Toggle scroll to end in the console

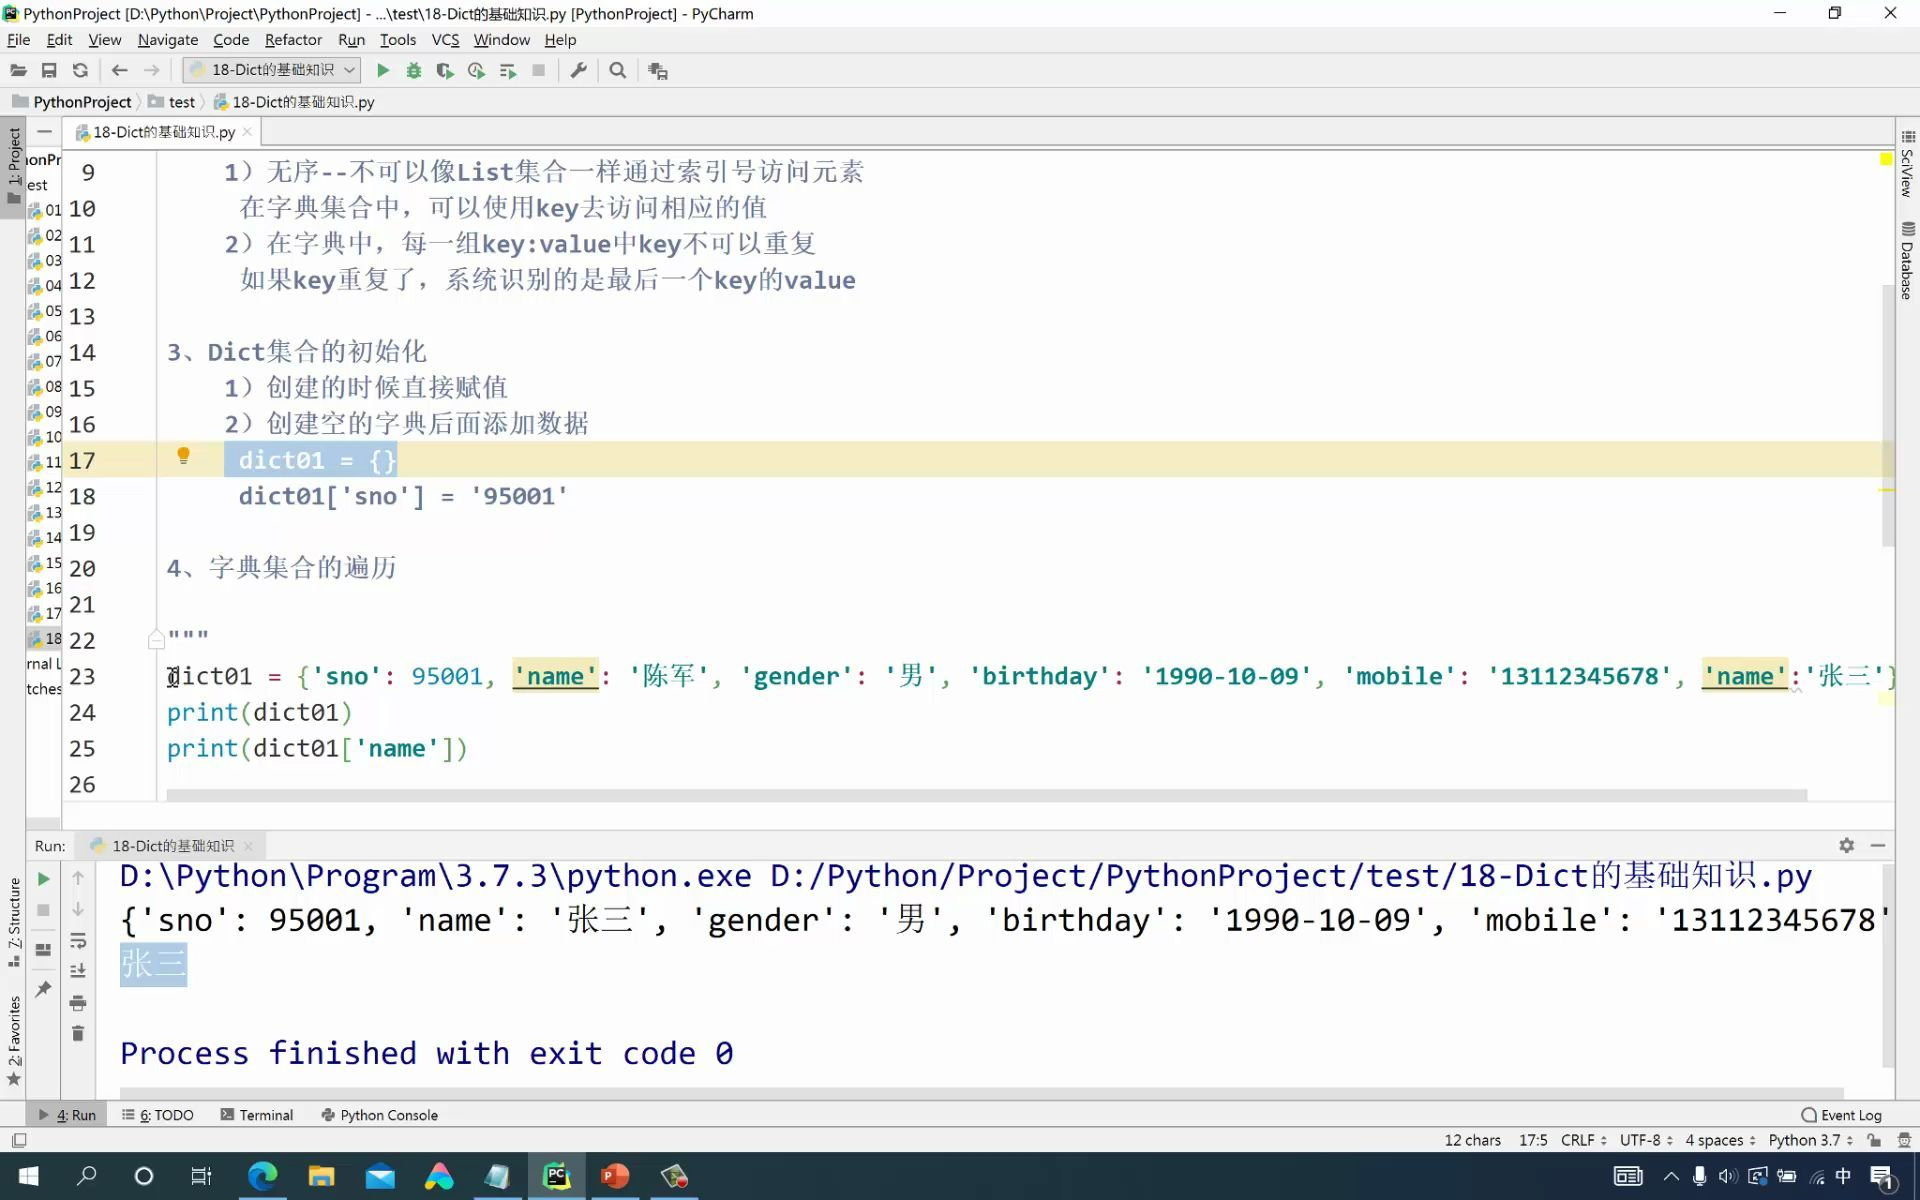point(78,970)
